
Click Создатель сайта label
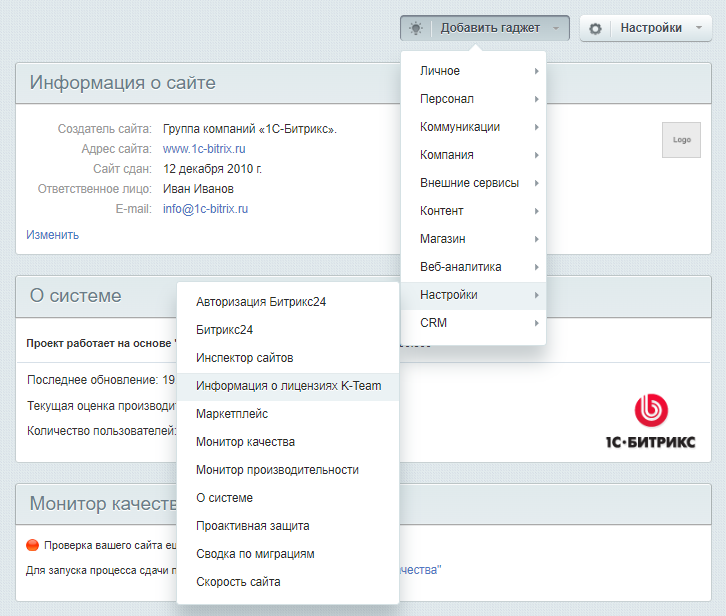[105, 129]
